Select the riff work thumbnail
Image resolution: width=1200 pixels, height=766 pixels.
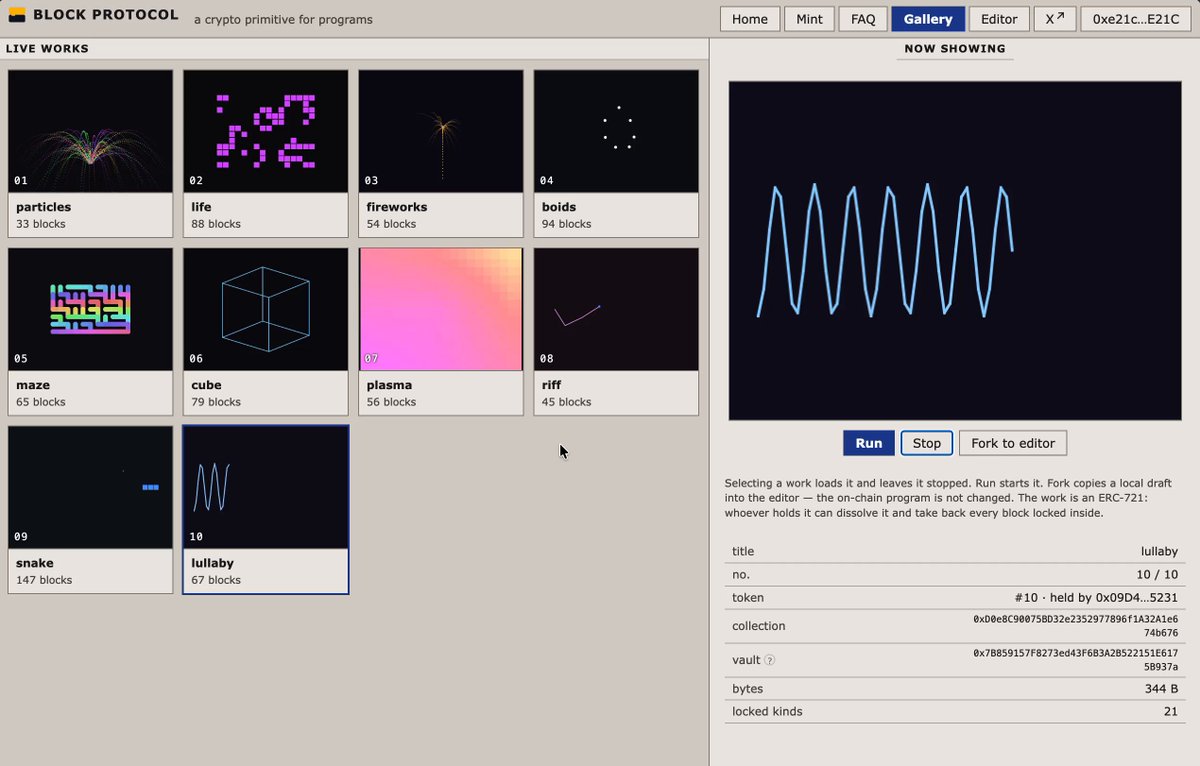616,309
